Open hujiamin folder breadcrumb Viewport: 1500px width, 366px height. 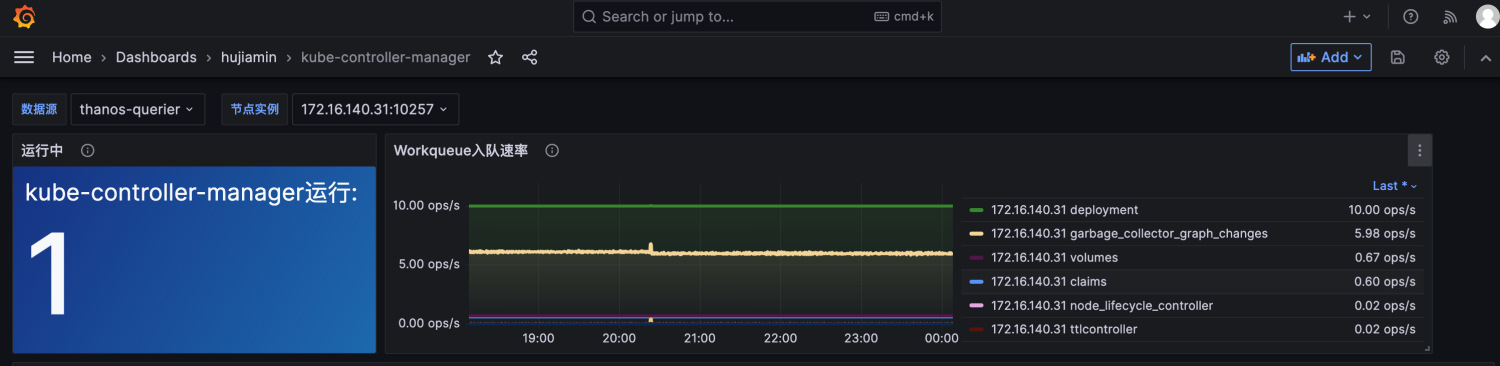click(x=248, y=58)
